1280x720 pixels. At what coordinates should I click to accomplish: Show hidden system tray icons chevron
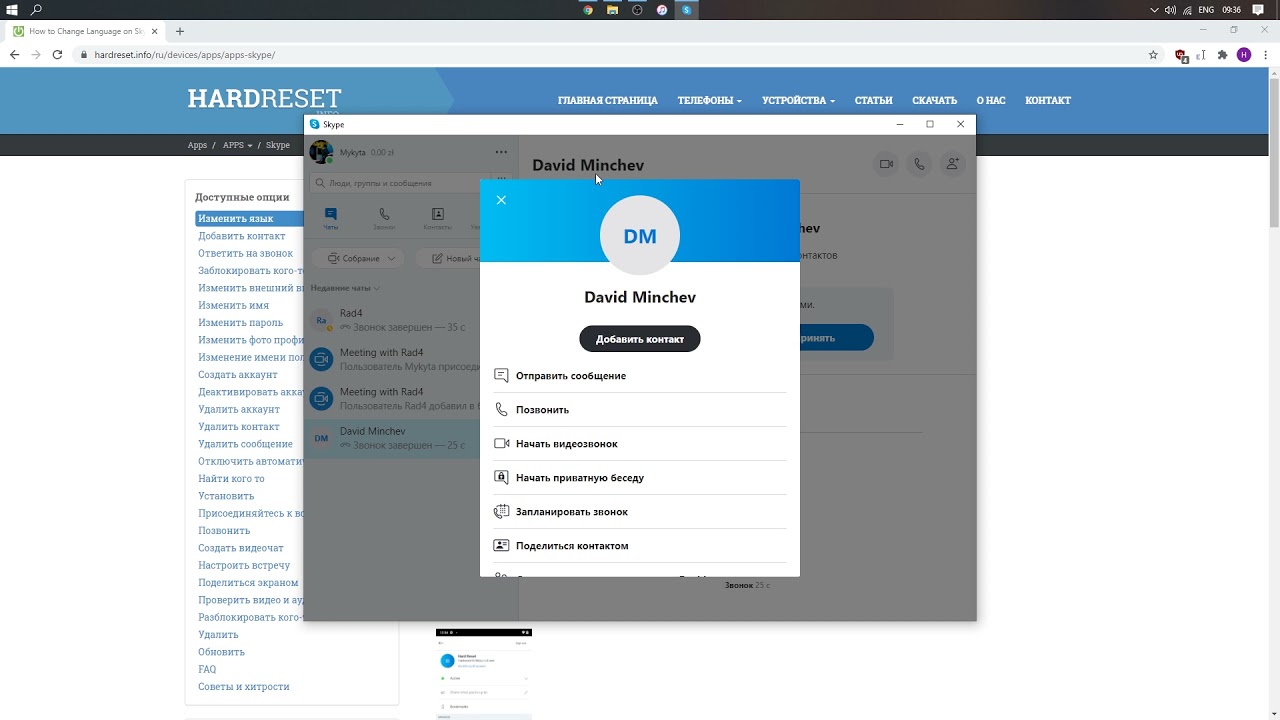[x=1155, y=10]
